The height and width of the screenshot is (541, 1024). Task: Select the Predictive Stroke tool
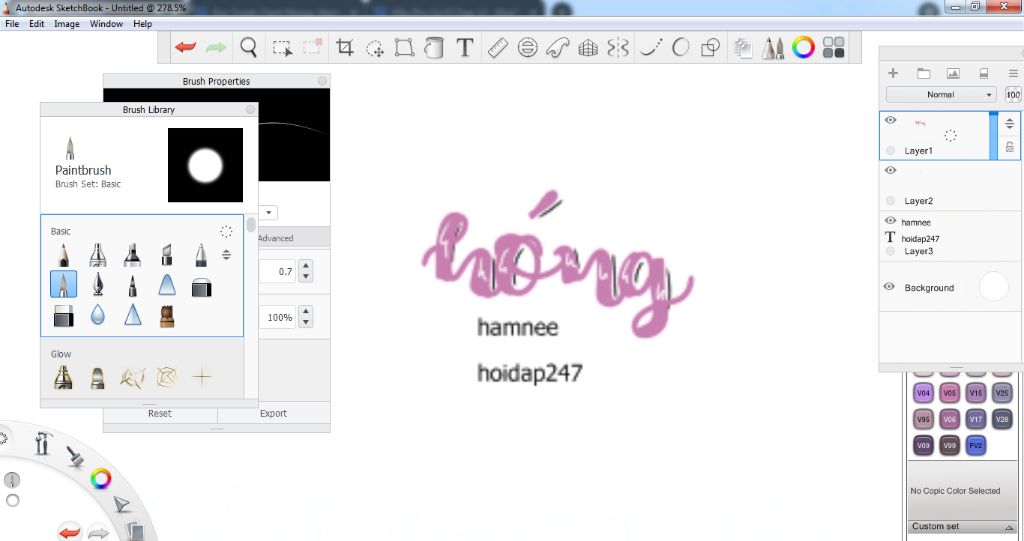(x=680, y=47)
